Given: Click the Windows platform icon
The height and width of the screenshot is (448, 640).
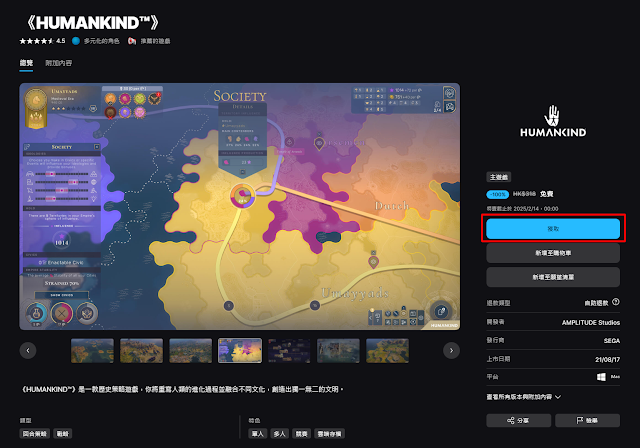Looking at the screenshot, I should [x=601, y=377].
